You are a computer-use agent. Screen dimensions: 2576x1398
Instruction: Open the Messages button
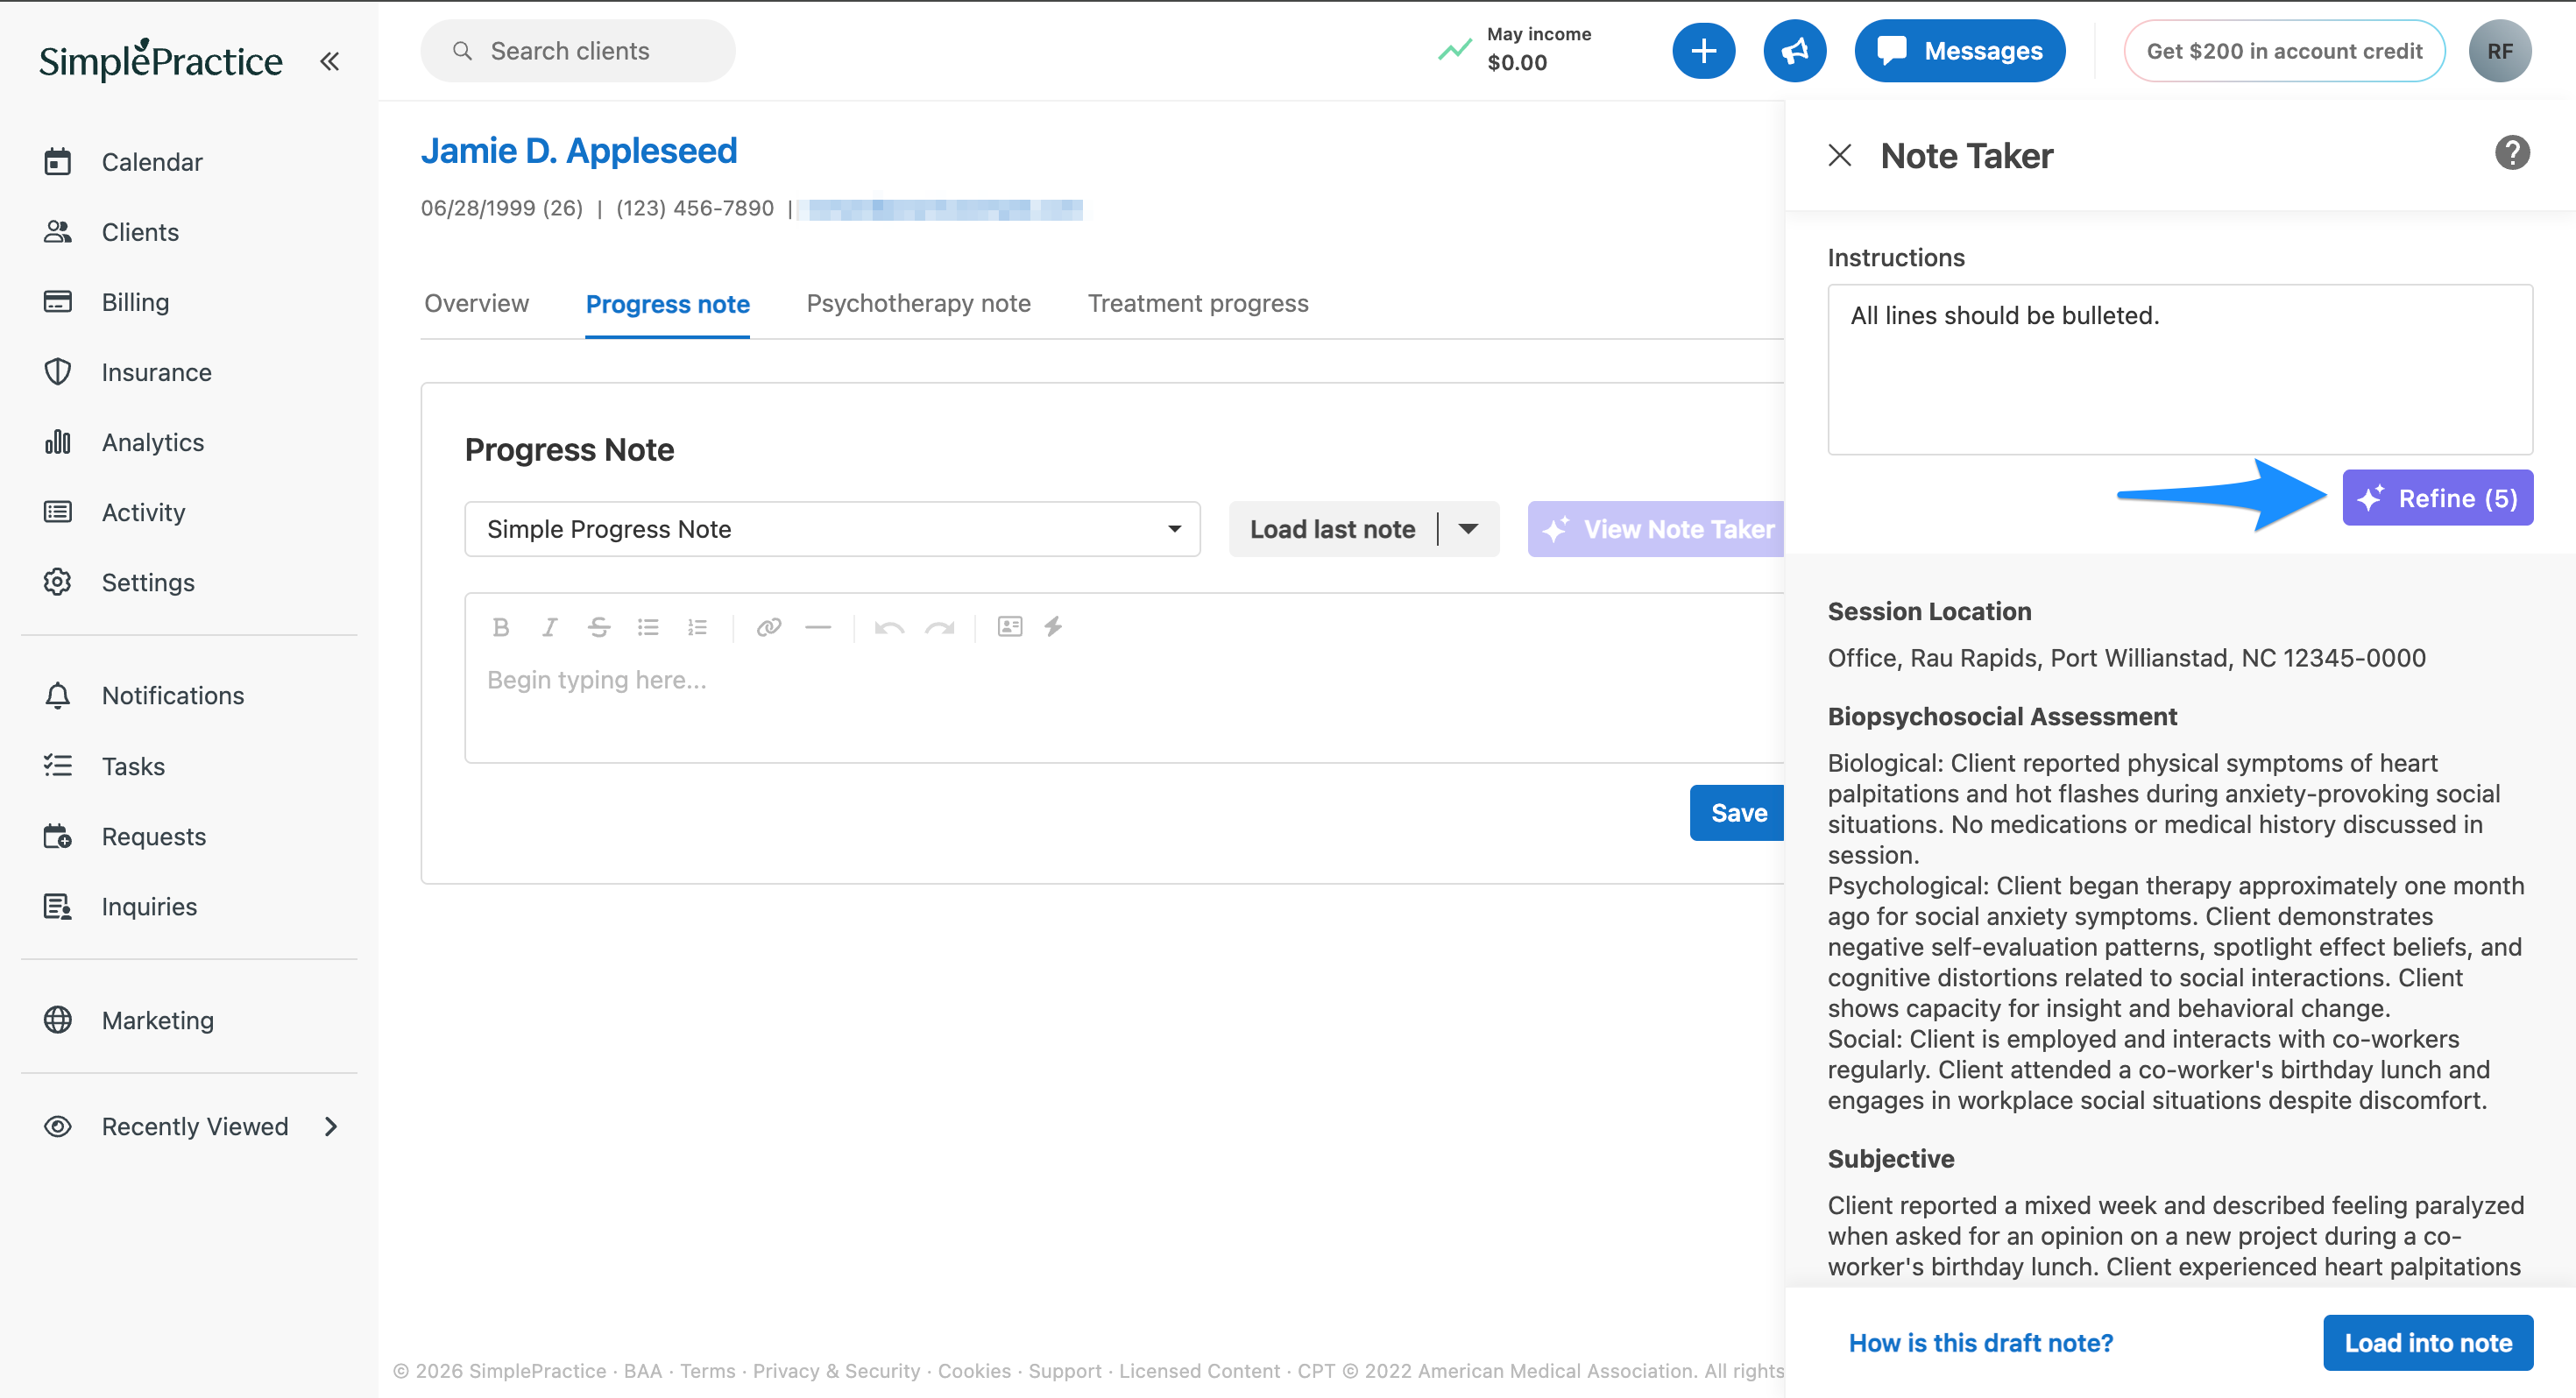tap(1959, 51)
